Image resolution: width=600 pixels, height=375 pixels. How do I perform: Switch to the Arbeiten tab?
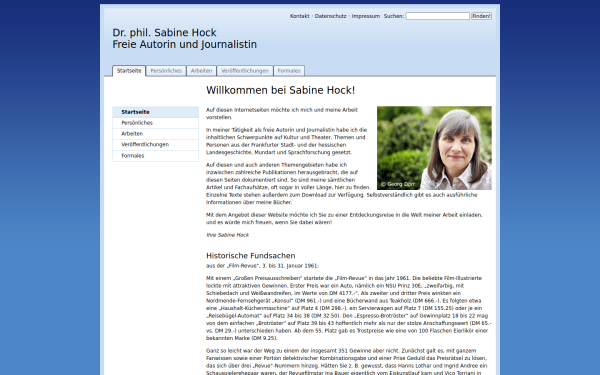point(201,71)
